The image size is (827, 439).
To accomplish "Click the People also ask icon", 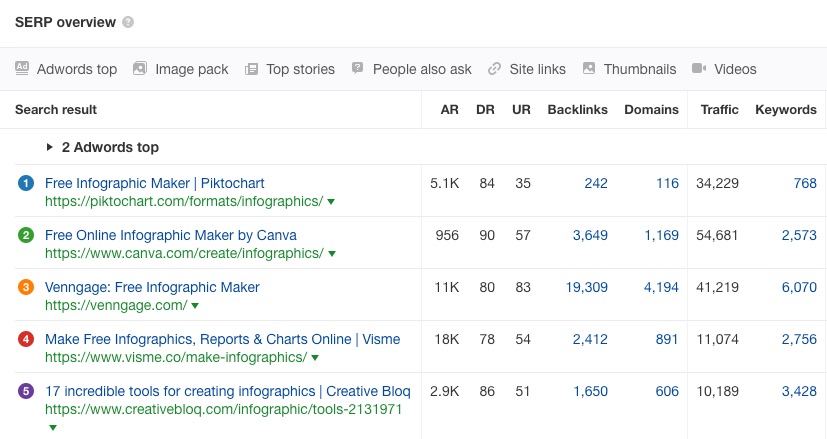I will pos(358,68).
